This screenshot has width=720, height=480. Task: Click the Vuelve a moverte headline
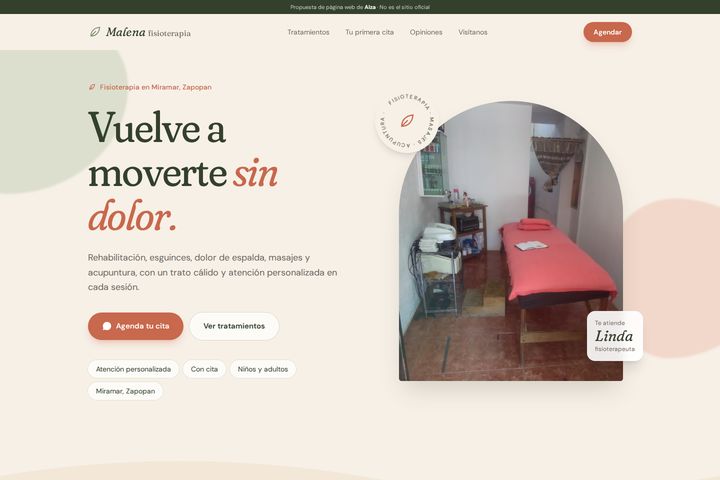[184, 171]
